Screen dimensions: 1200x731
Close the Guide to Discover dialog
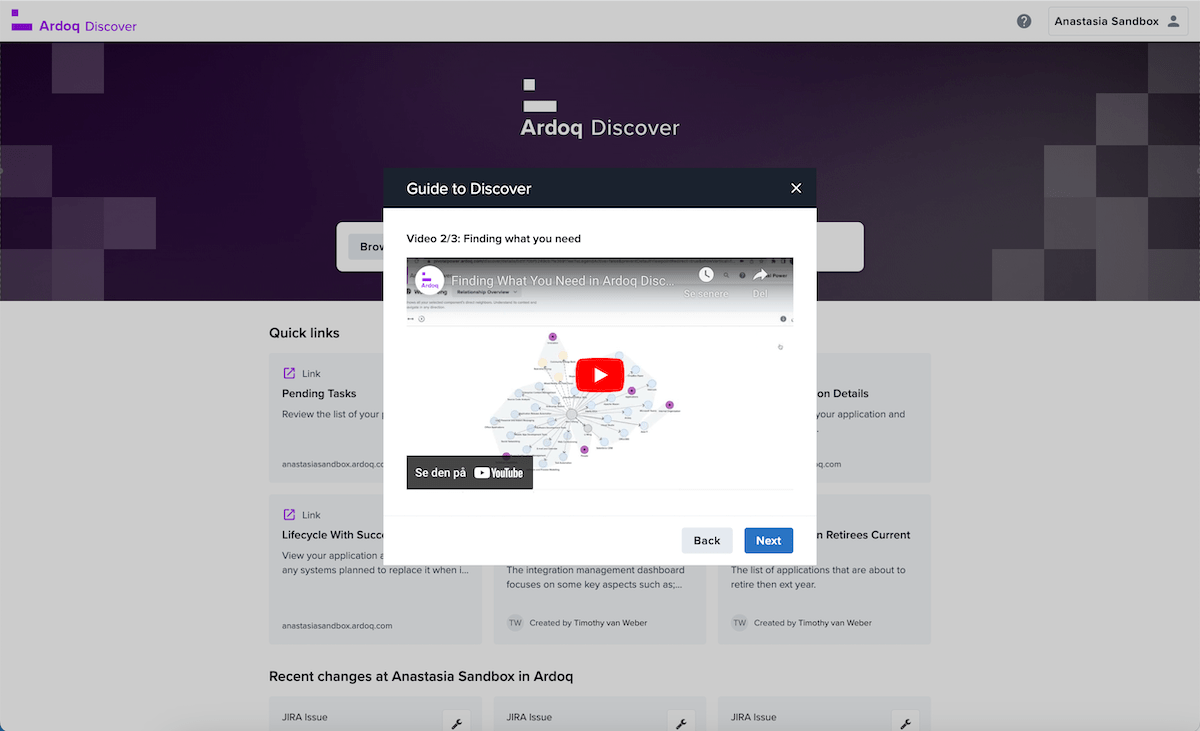point(796,188)
